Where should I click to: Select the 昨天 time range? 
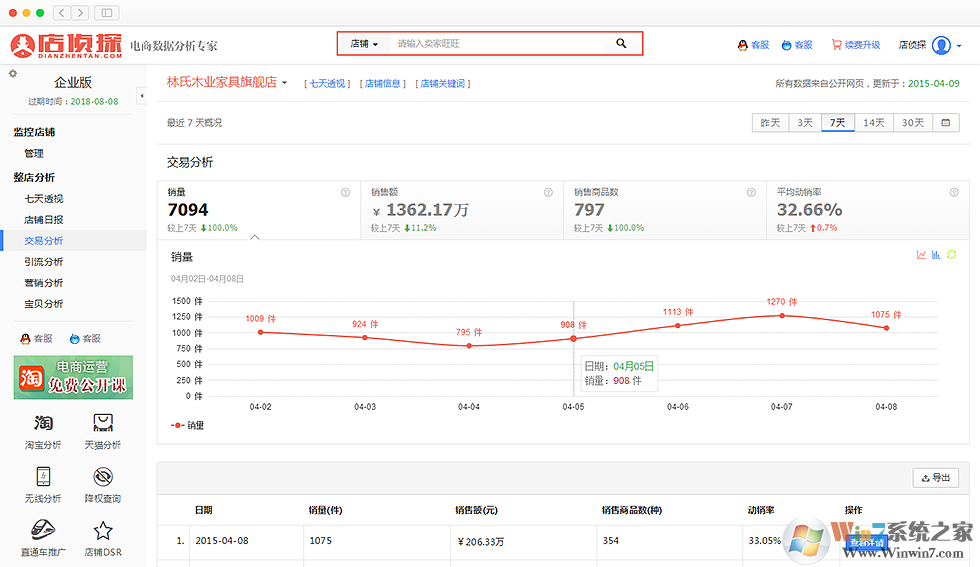[770, 123]
